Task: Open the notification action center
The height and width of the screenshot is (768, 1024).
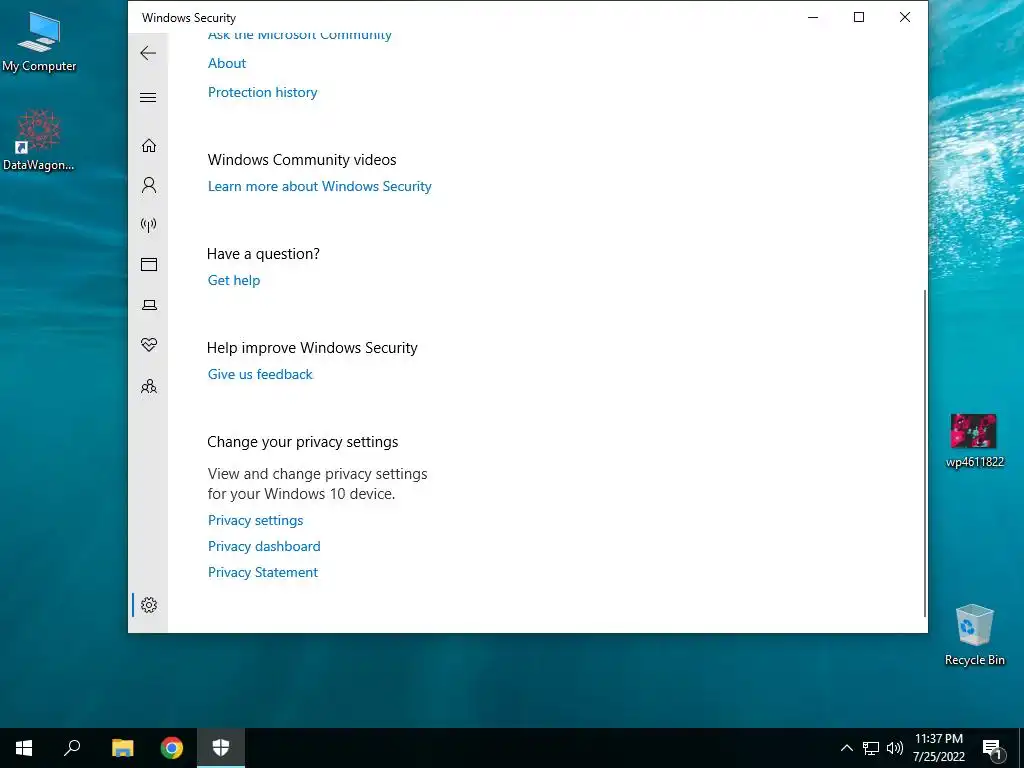Action: [x=992, y=748]
